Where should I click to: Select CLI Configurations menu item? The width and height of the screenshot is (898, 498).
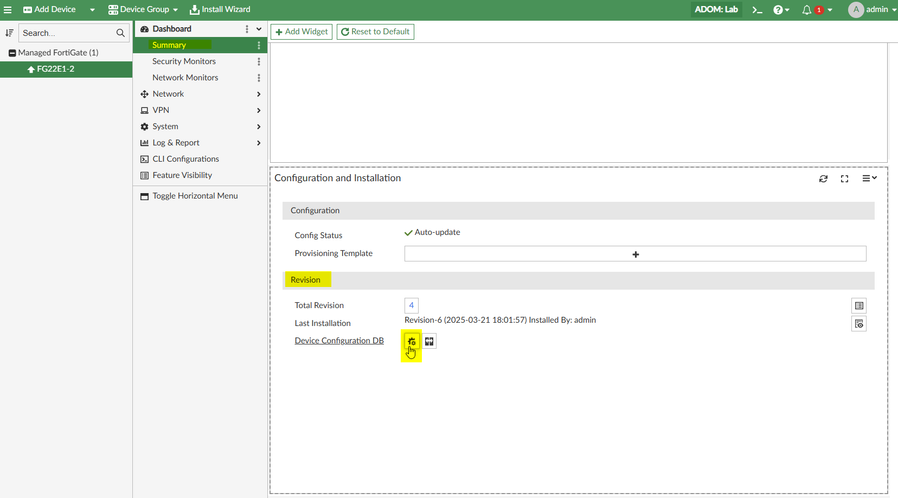click(x=185, y=159)
